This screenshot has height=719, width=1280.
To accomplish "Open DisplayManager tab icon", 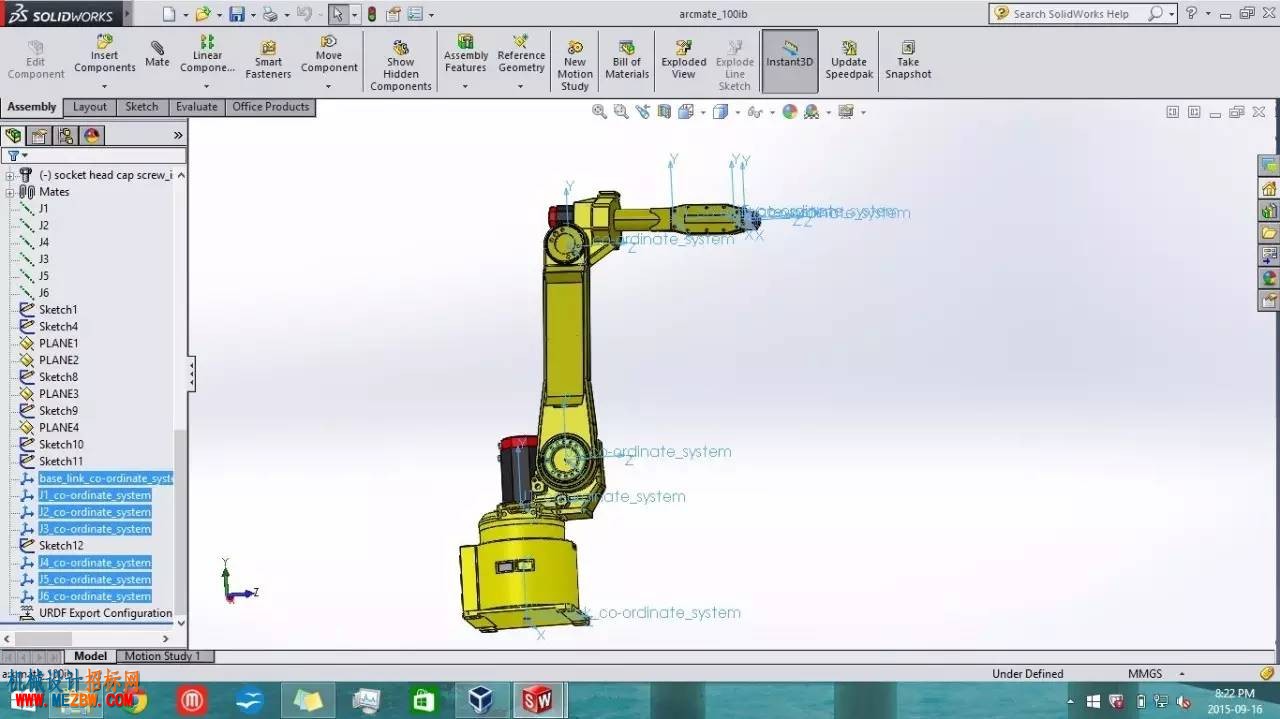I will point(92,135).
